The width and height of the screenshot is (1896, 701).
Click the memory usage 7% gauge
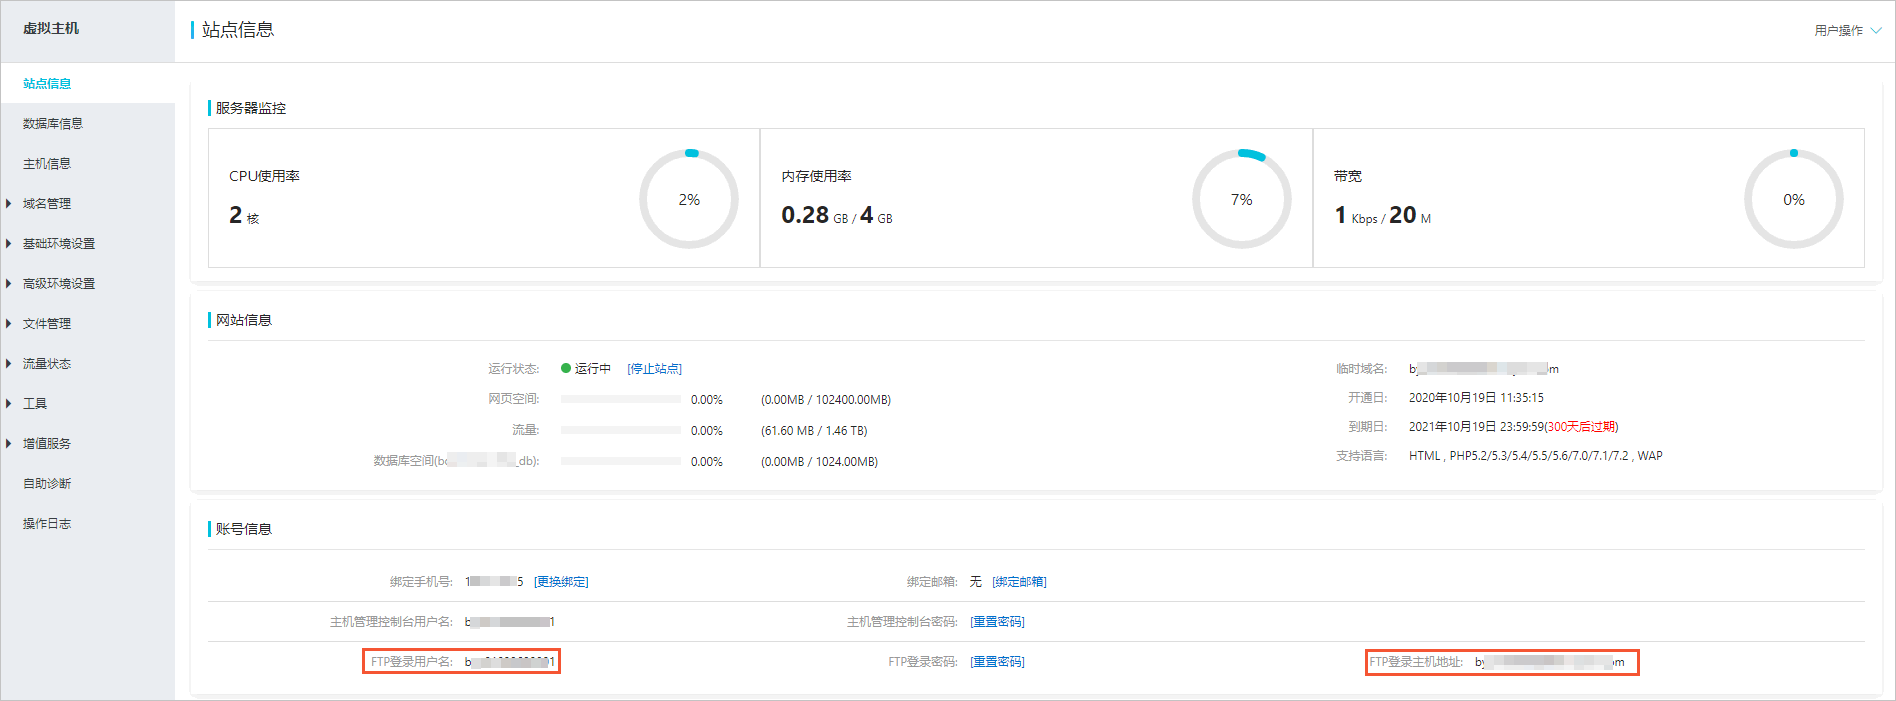[x=1241, y=199]
